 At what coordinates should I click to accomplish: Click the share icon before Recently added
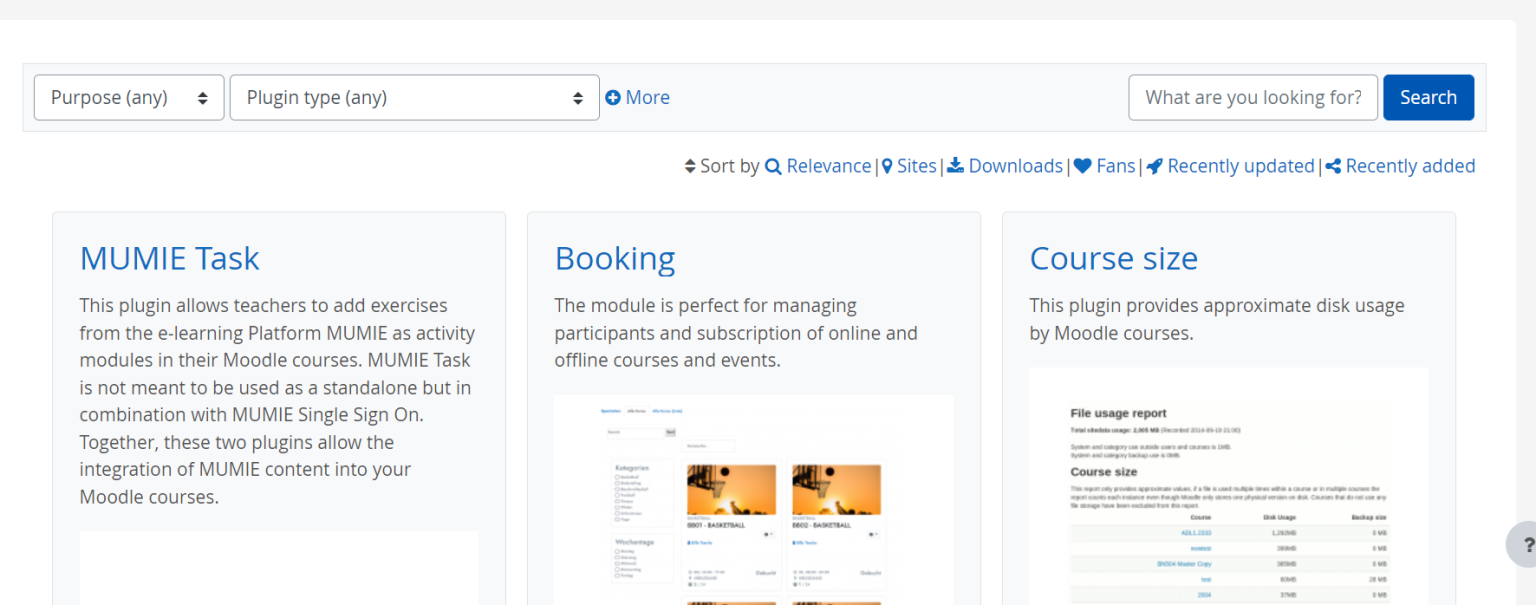tap(1333, 166)
